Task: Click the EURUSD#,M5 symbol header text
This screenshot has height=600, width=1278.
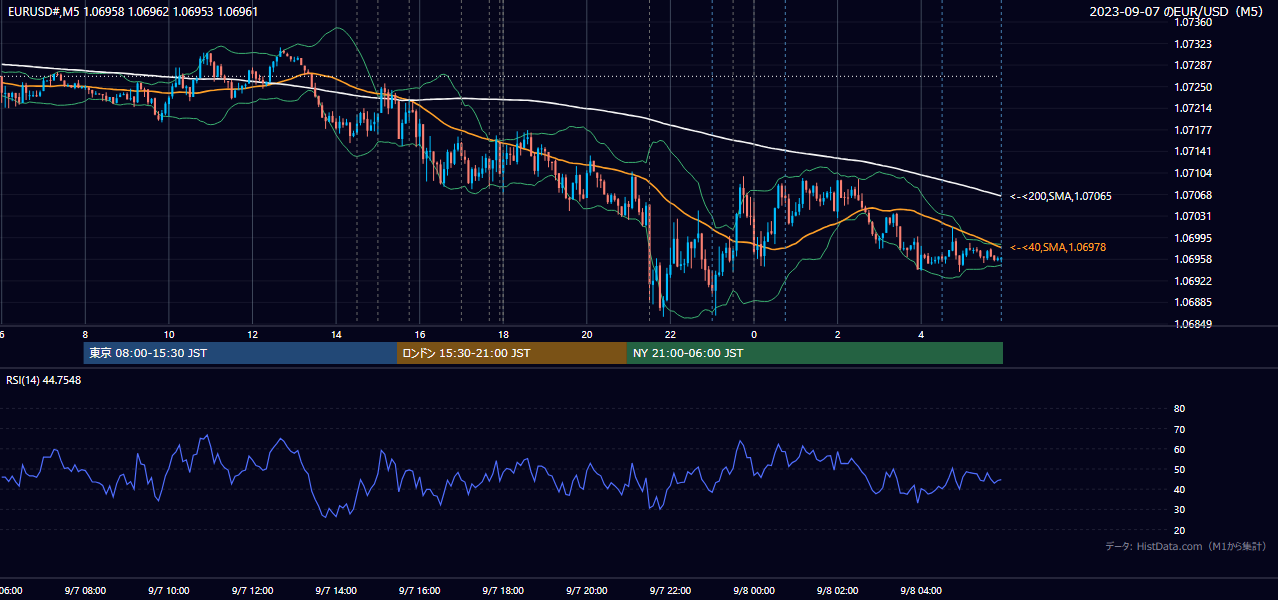Action: tap(132, 13)
